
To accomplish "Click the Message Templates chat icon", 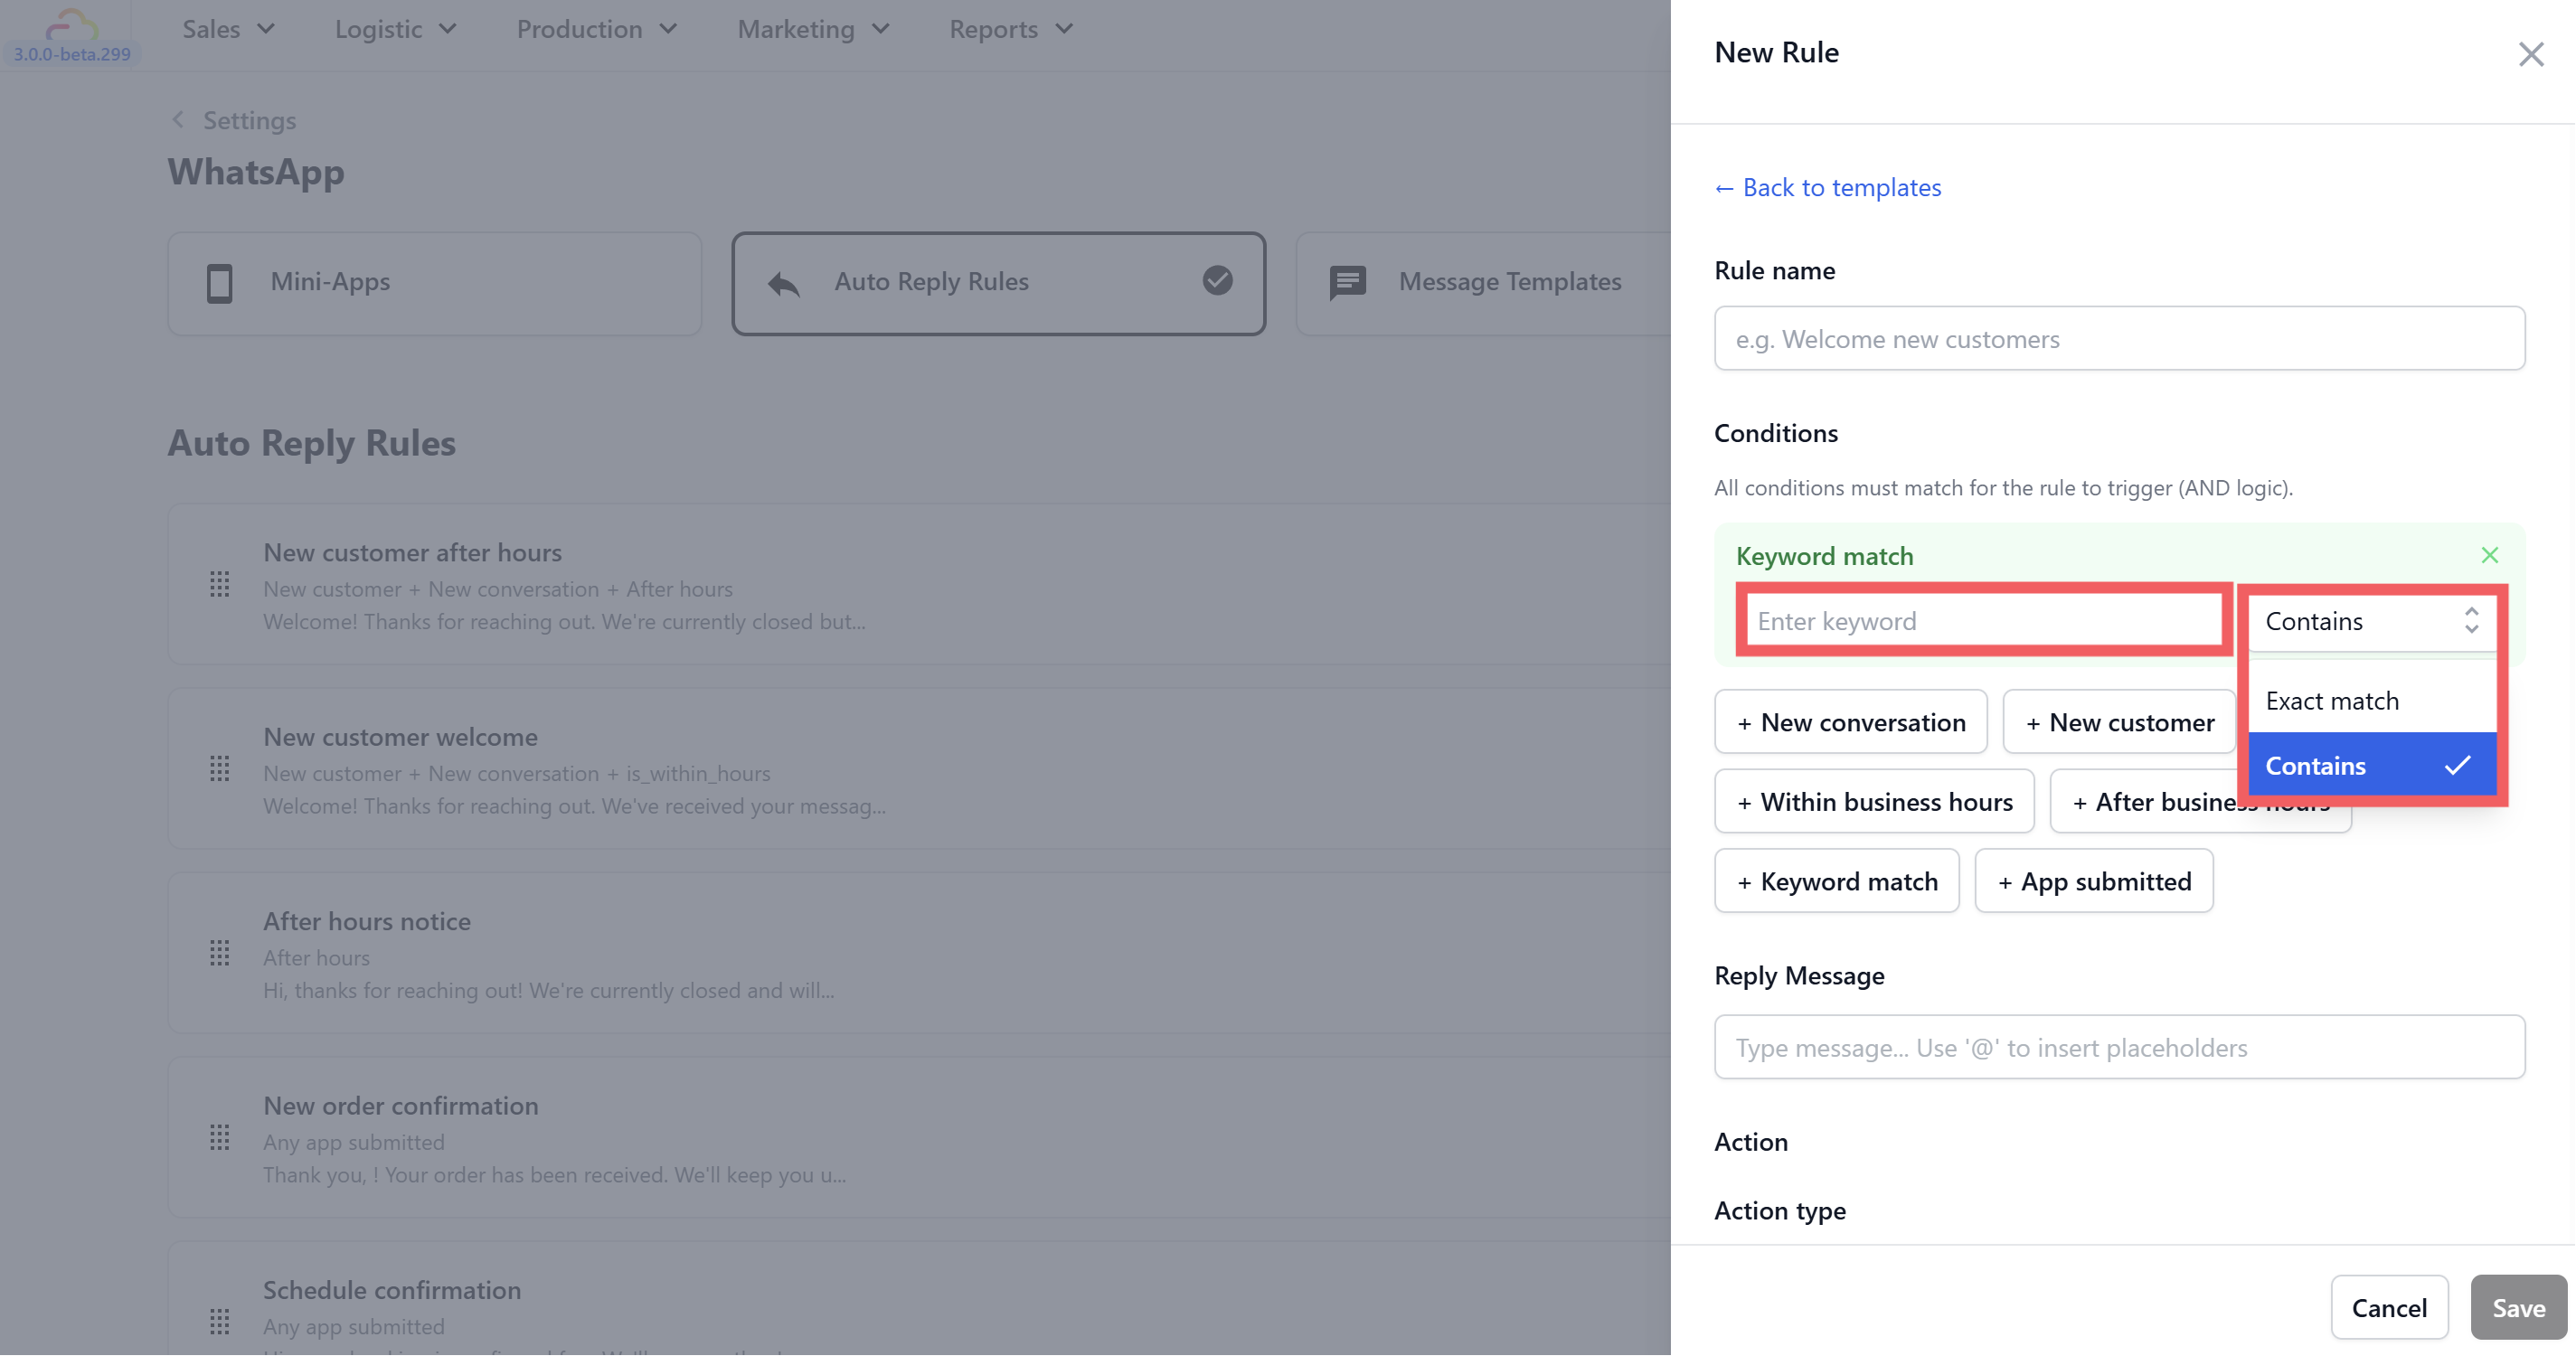I will pos(1347,283).
